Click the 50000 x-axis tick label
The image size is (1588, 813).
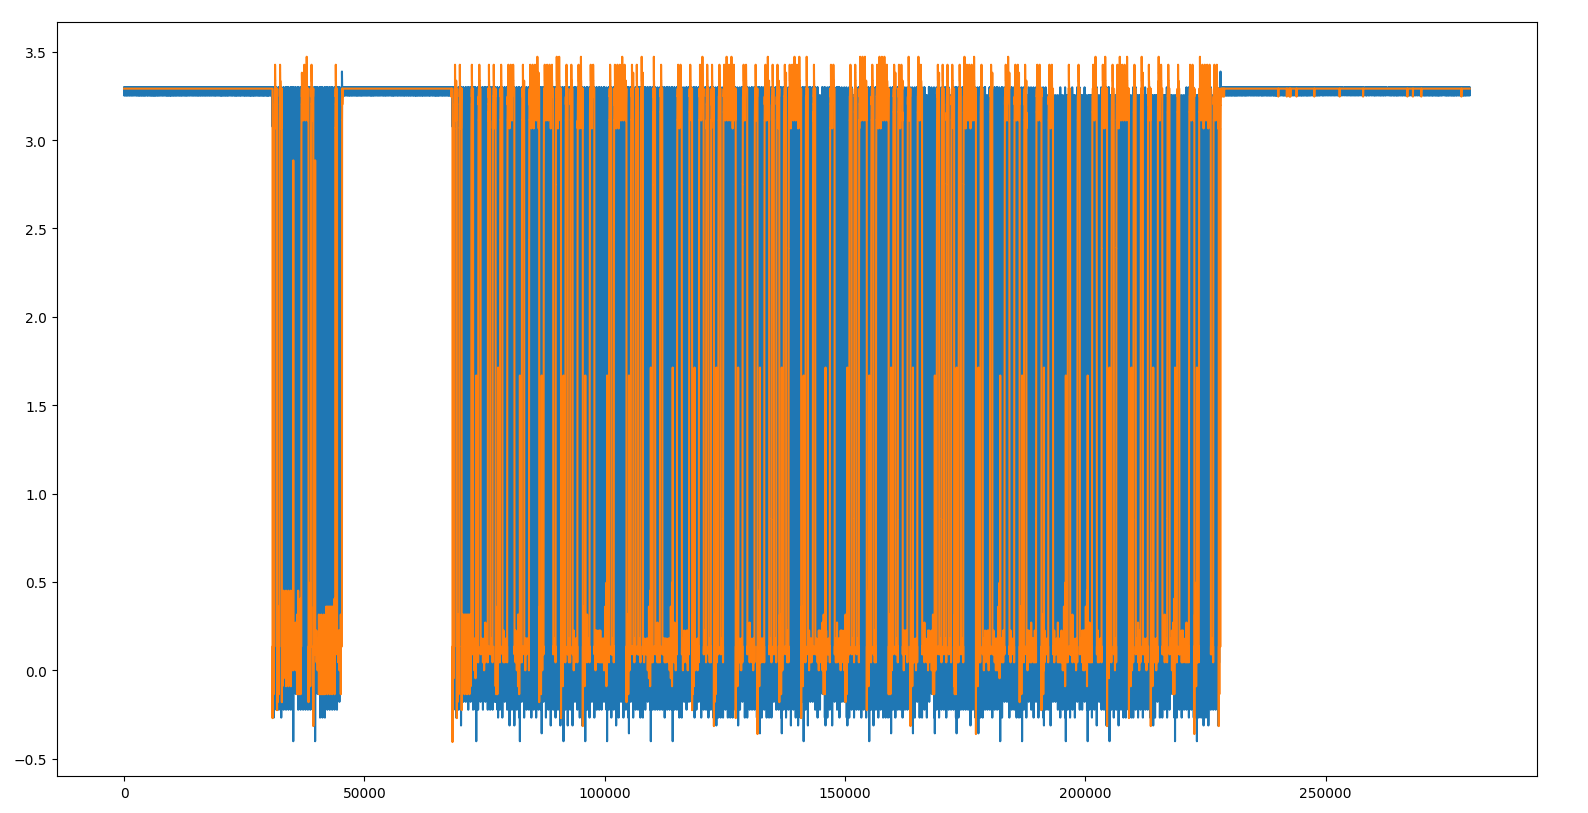(364, 793)
